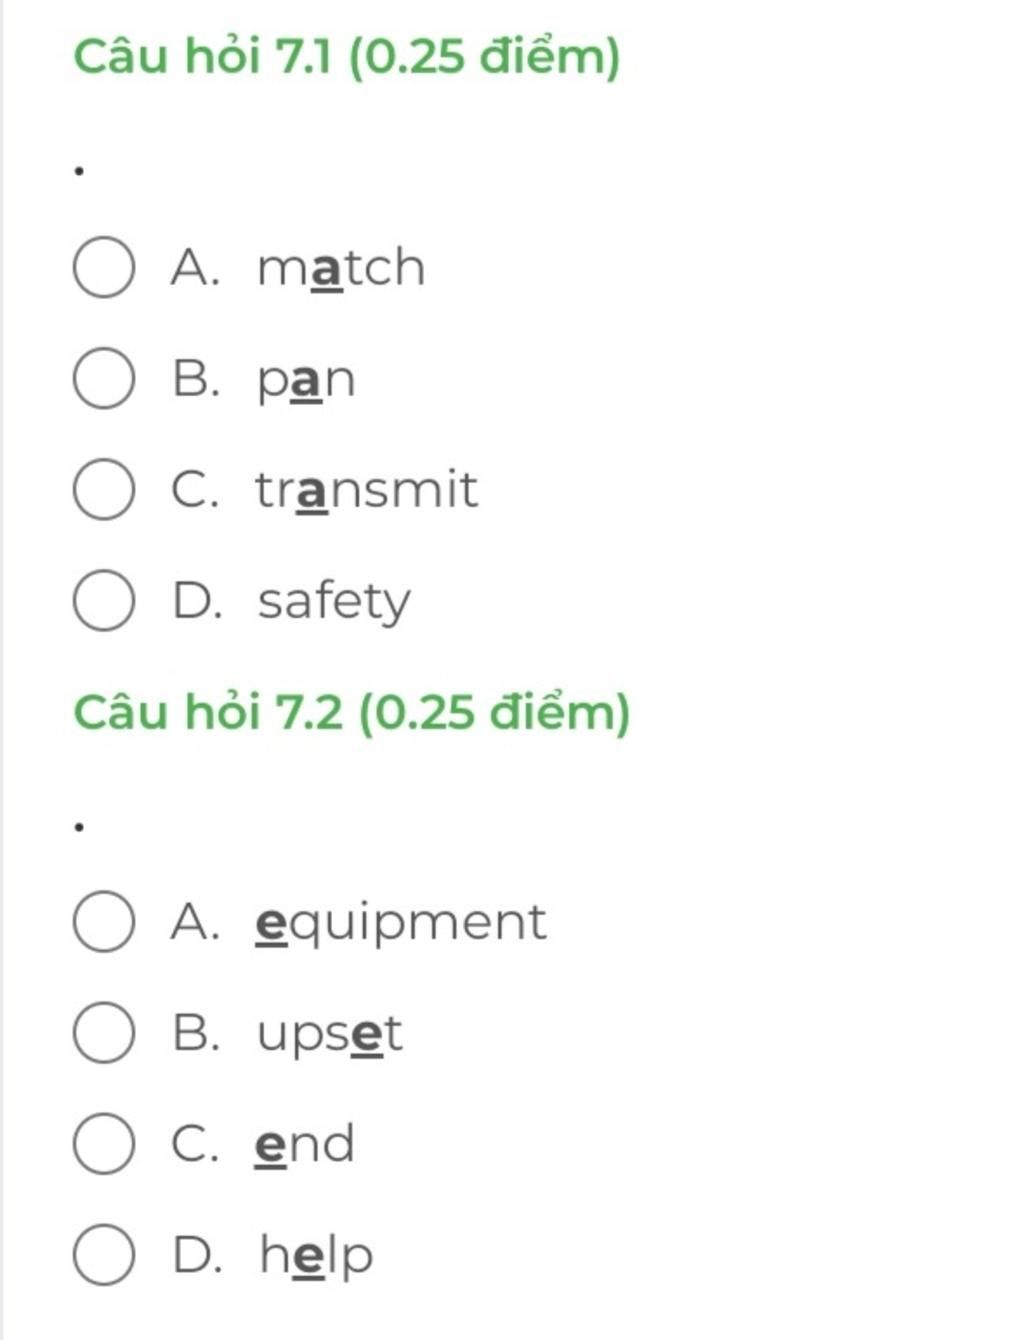Select radio button for A. equipment
This screenshot has width=1024, height=1340.
[x=104, y=922]
